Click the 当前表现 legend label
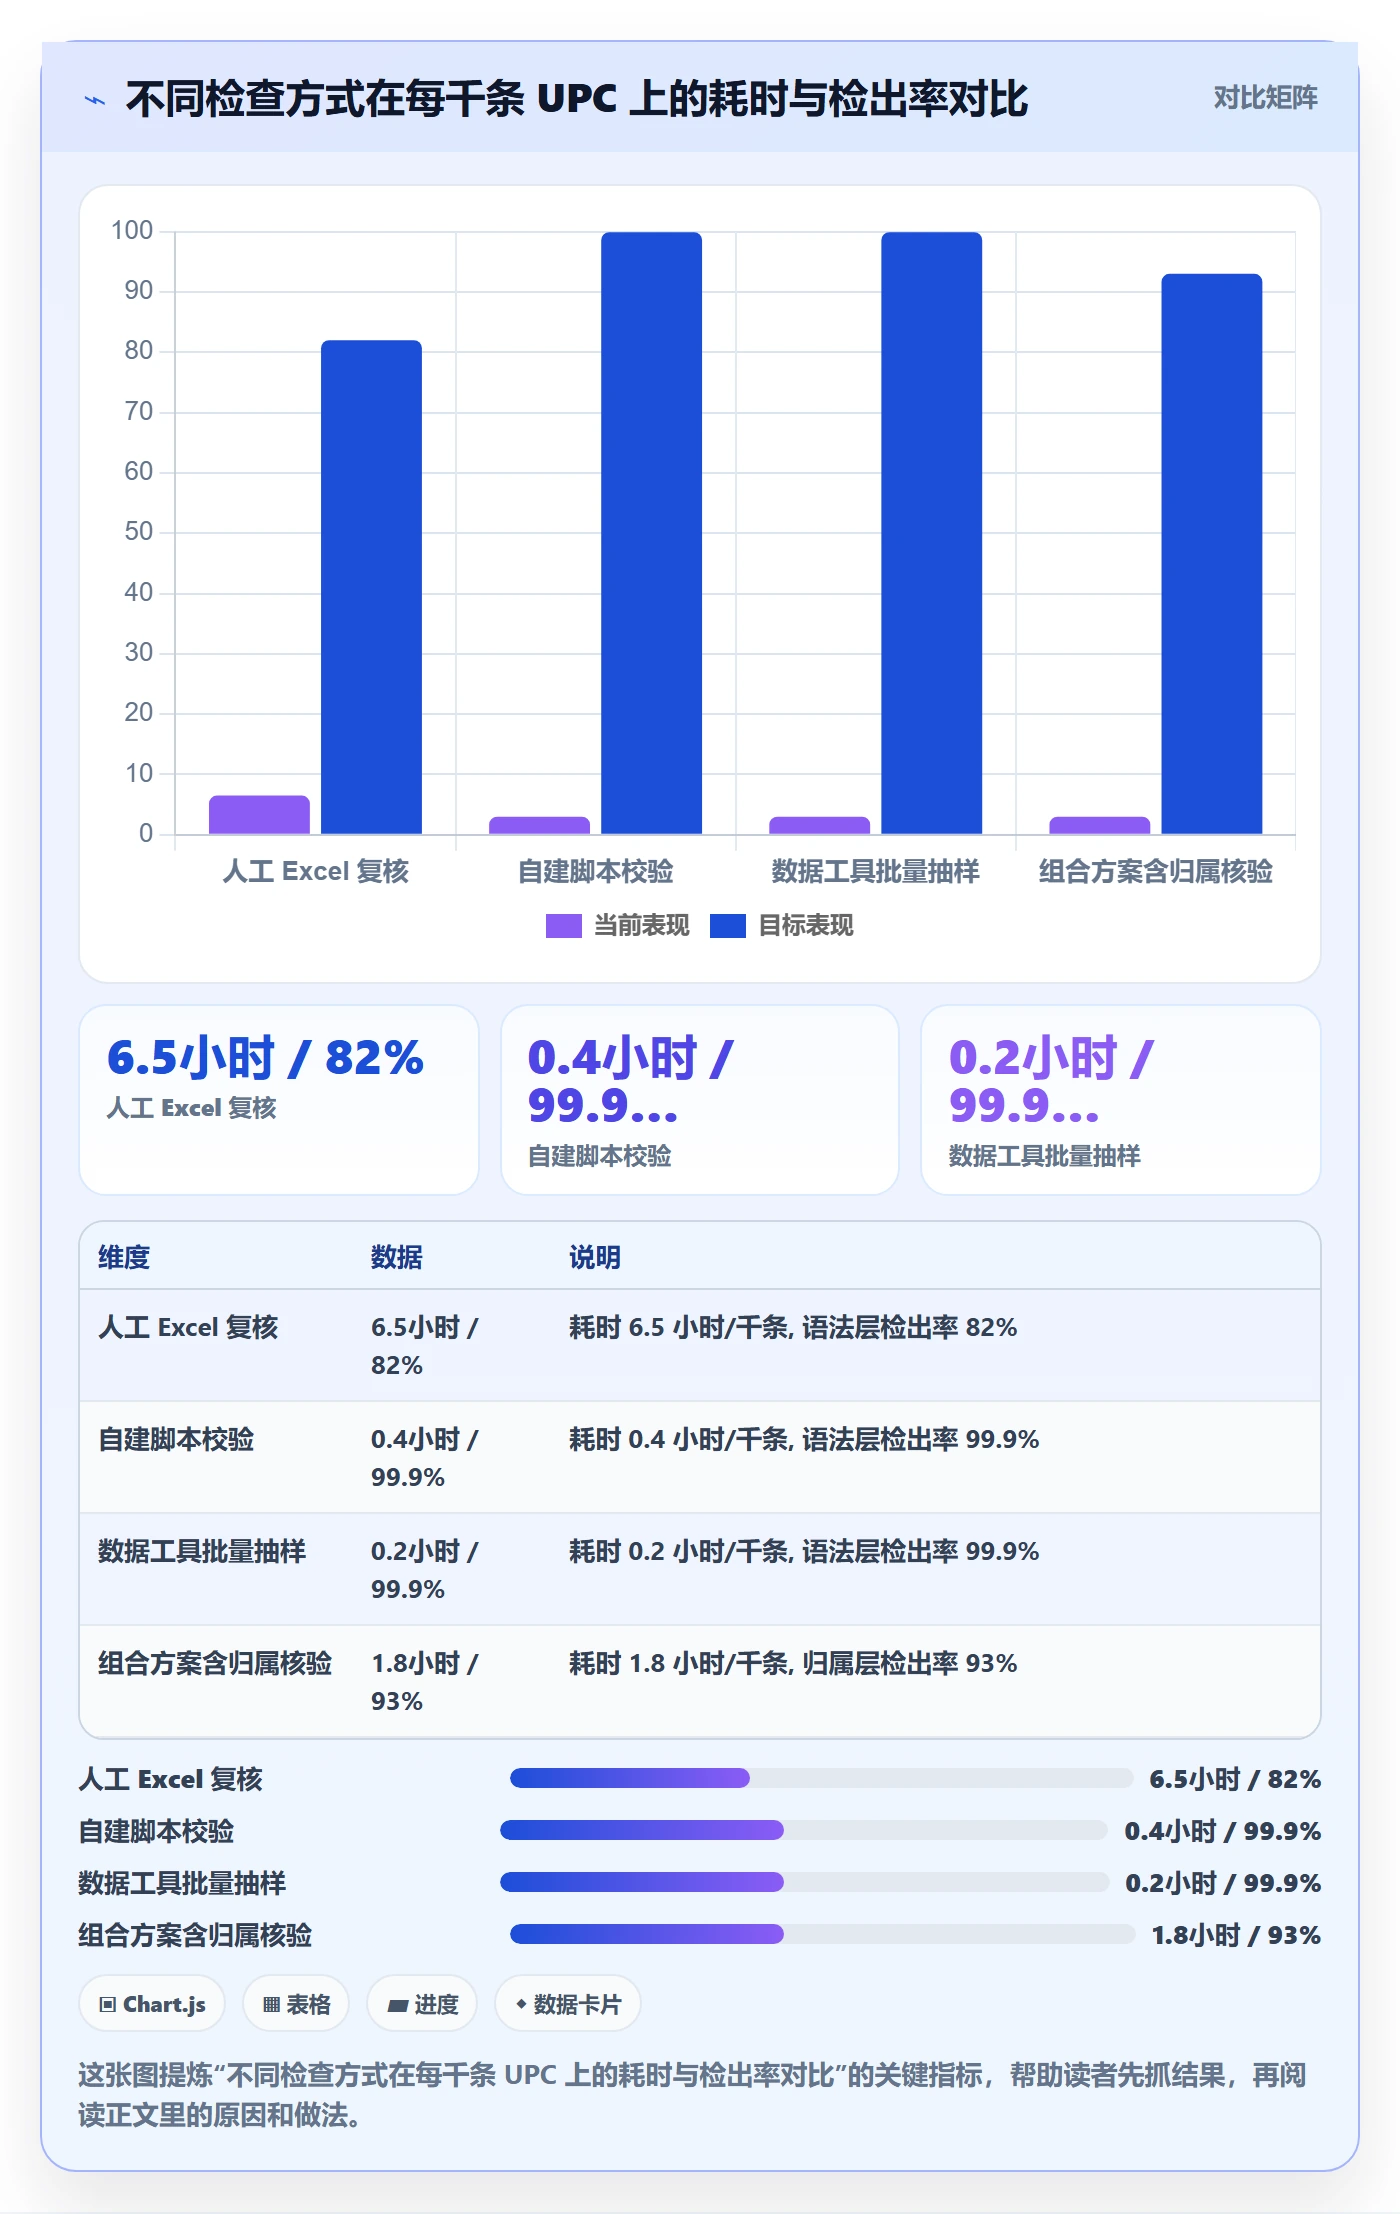The image size is (1400, 2214). coord(641,926)
